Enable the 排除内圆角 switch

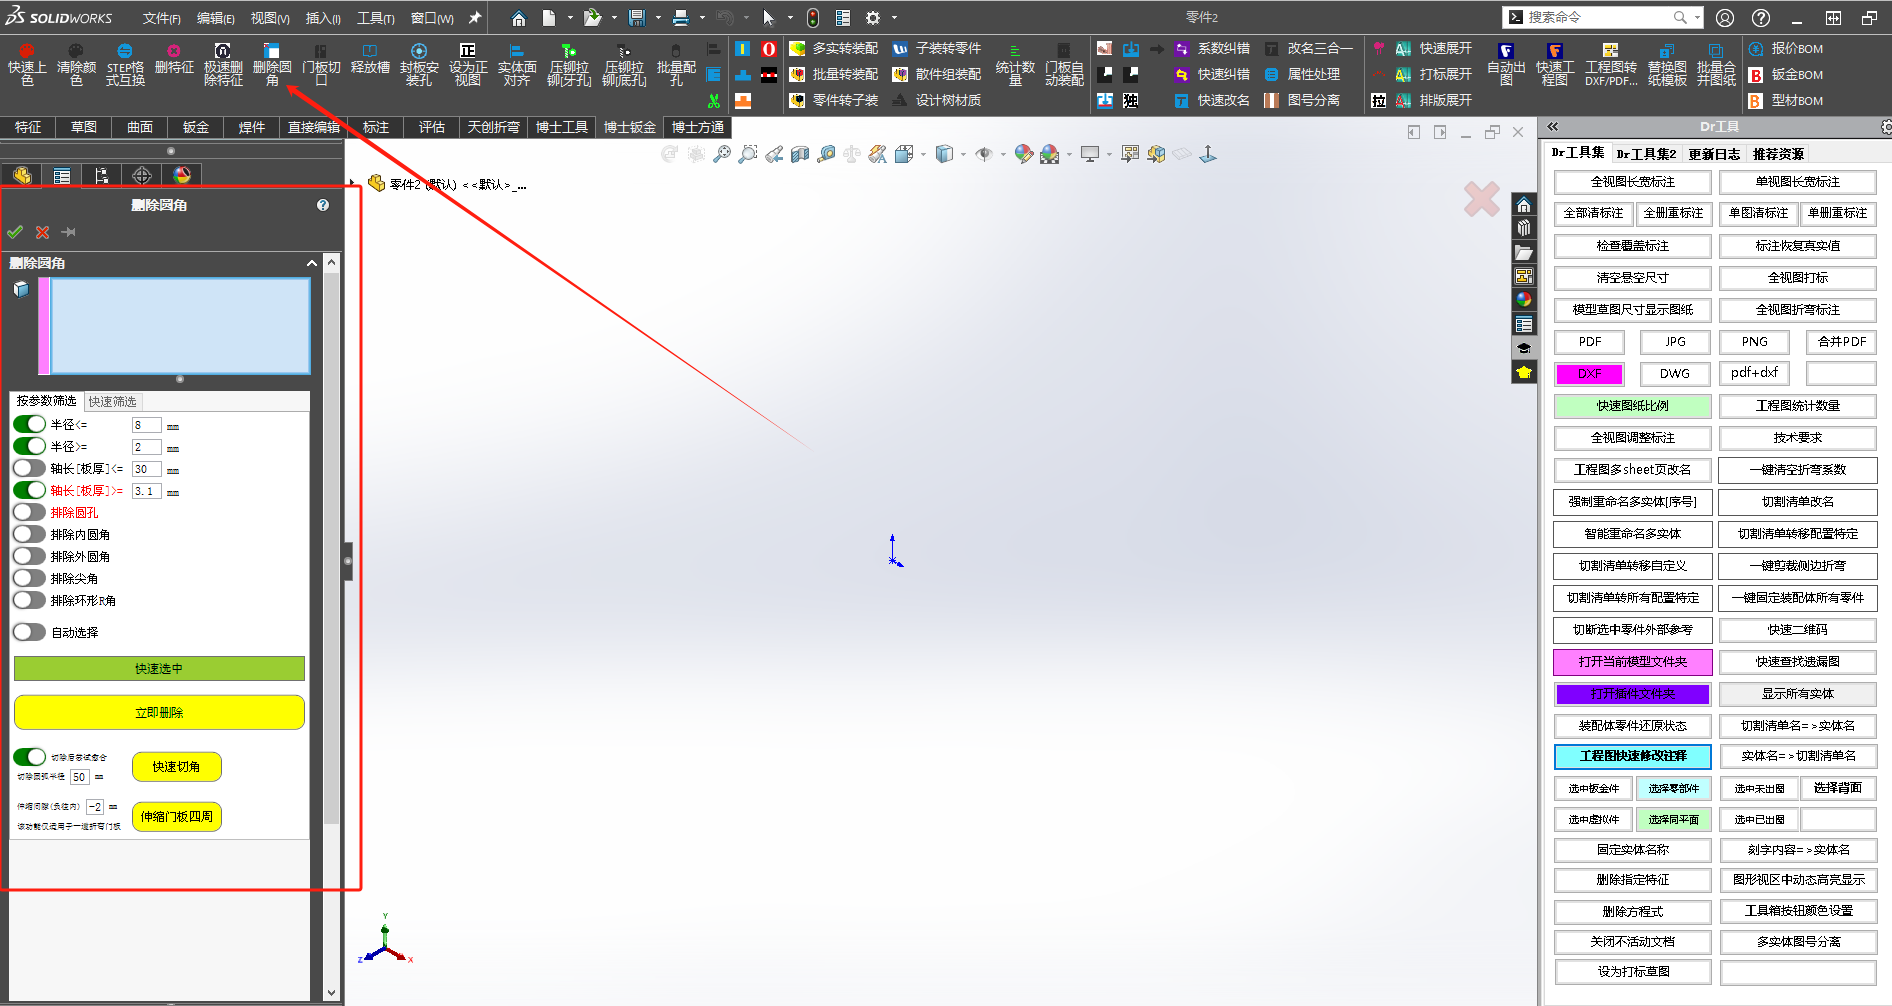[30, 534]
